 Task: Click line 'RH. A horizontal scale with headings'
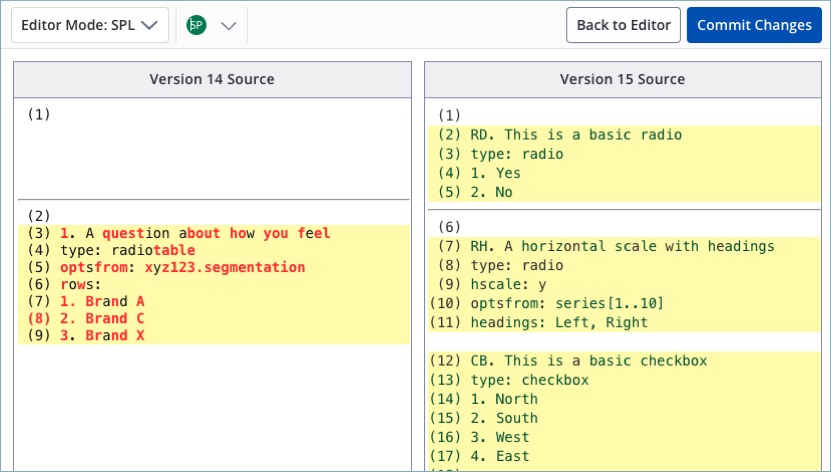coord(624,246)
